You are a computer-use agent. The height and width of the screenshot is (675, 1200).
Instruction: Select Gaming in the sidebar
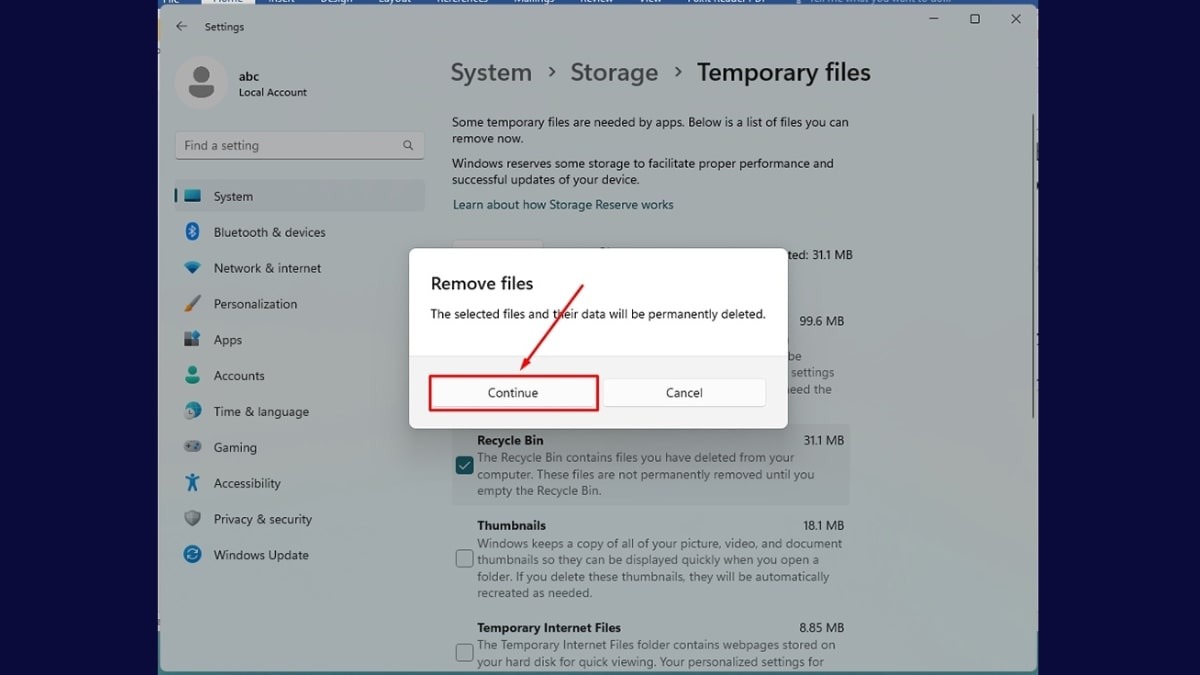click(300, 448)
